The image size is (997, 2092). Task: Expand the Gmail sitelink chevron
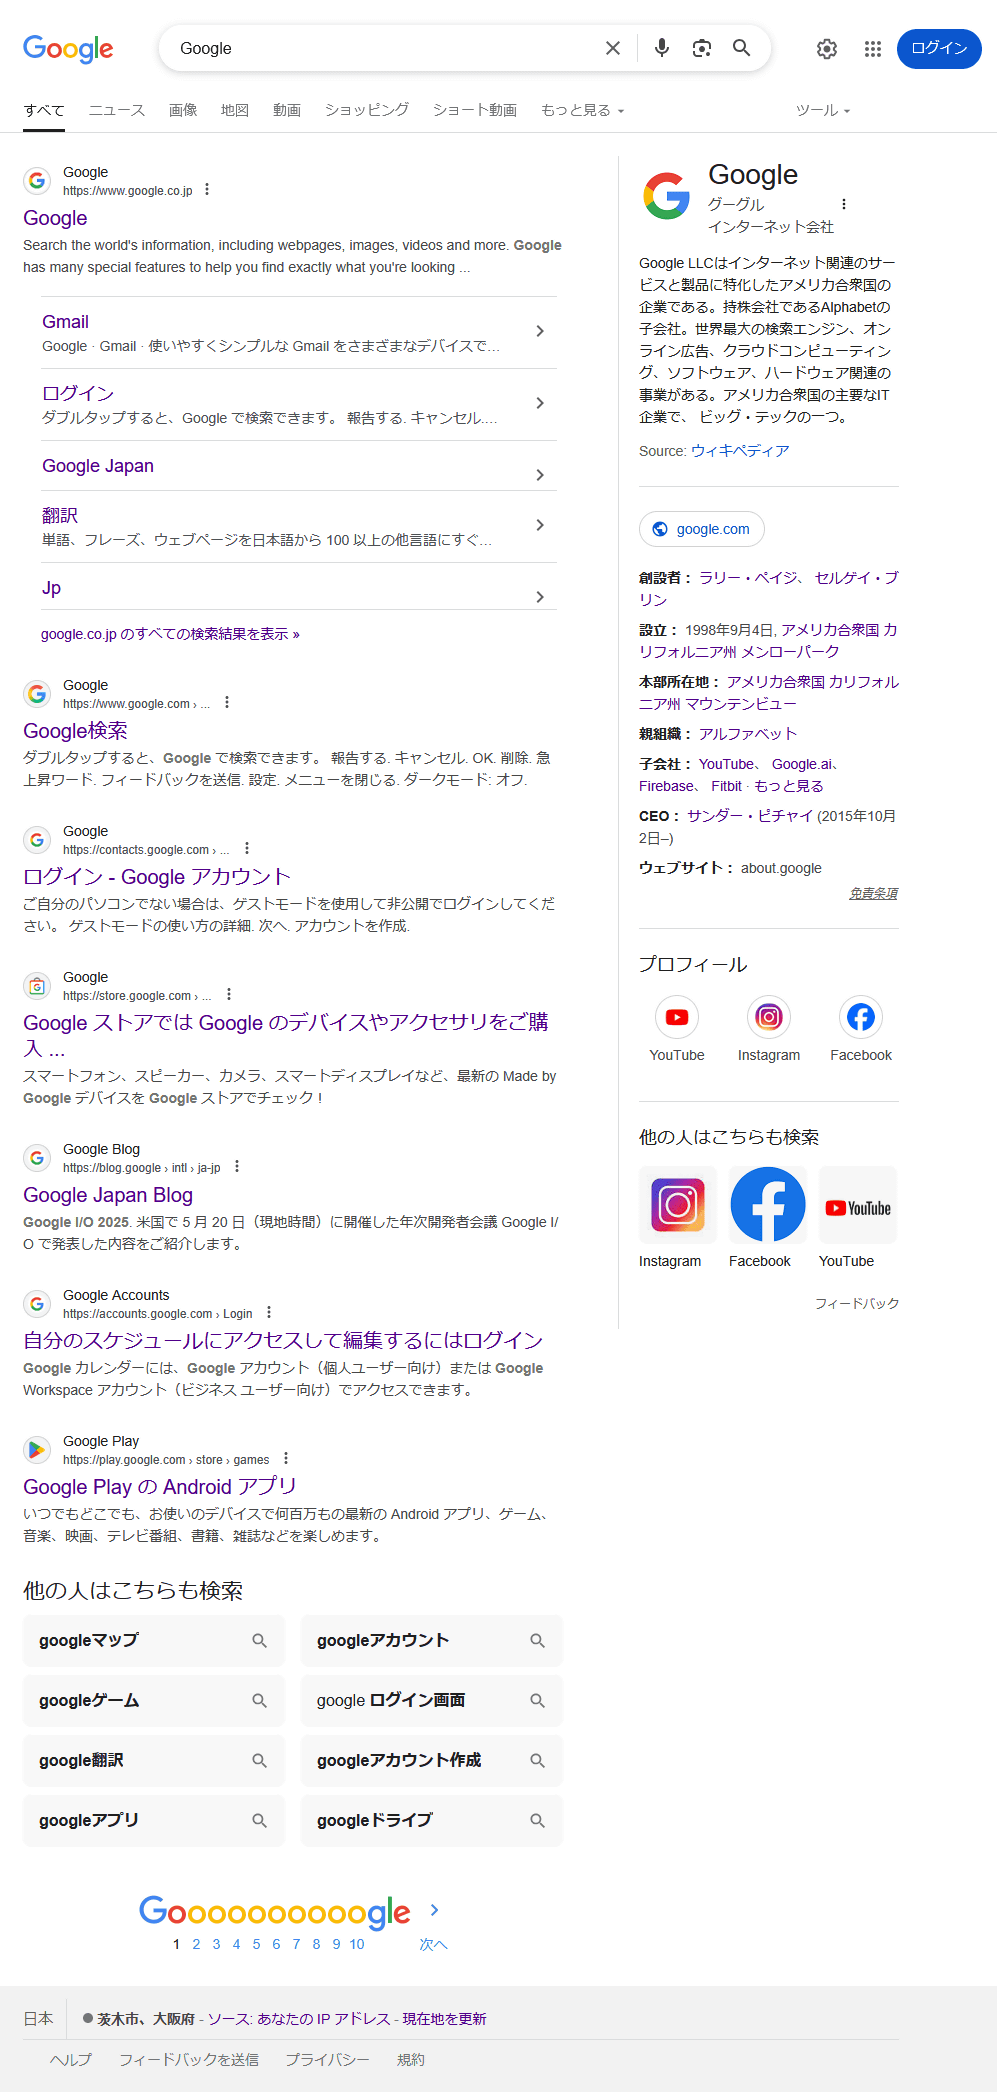pos(540,331)
